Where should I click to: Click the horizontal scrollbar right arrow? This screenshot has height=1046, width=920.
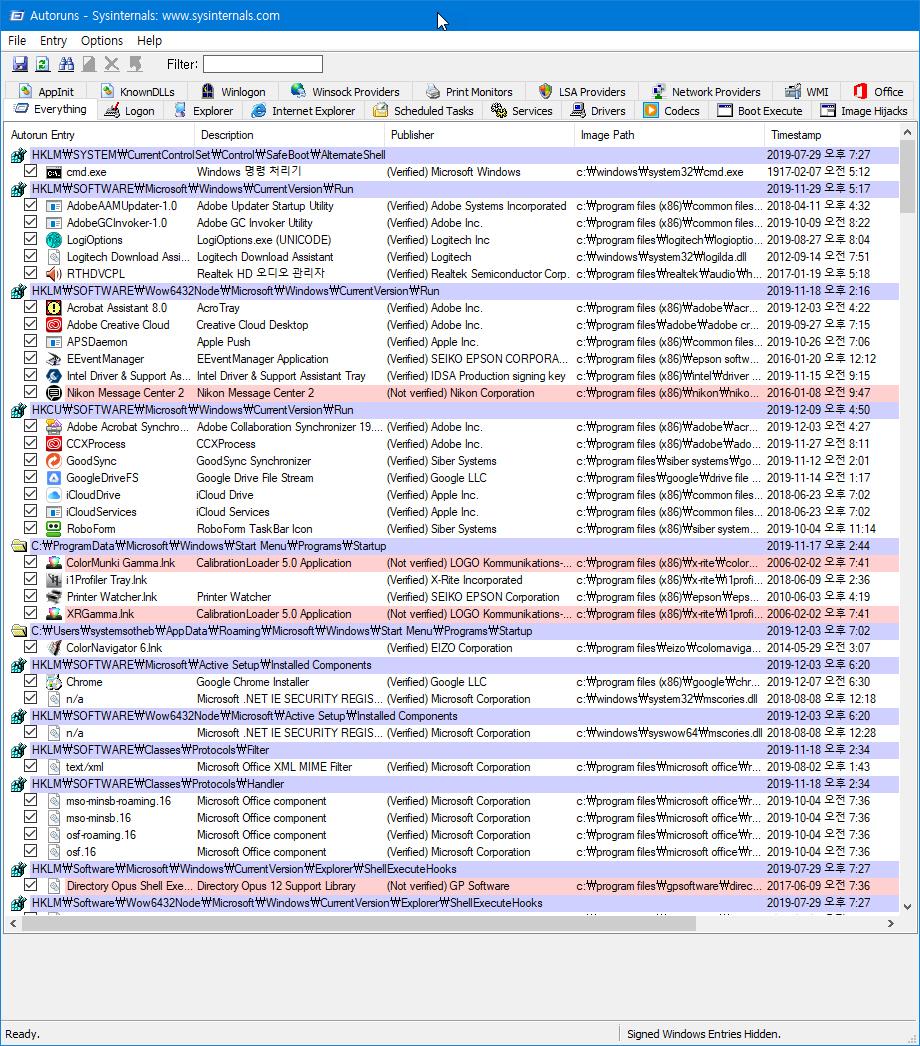pyautogui.click(x=891, y=924)
